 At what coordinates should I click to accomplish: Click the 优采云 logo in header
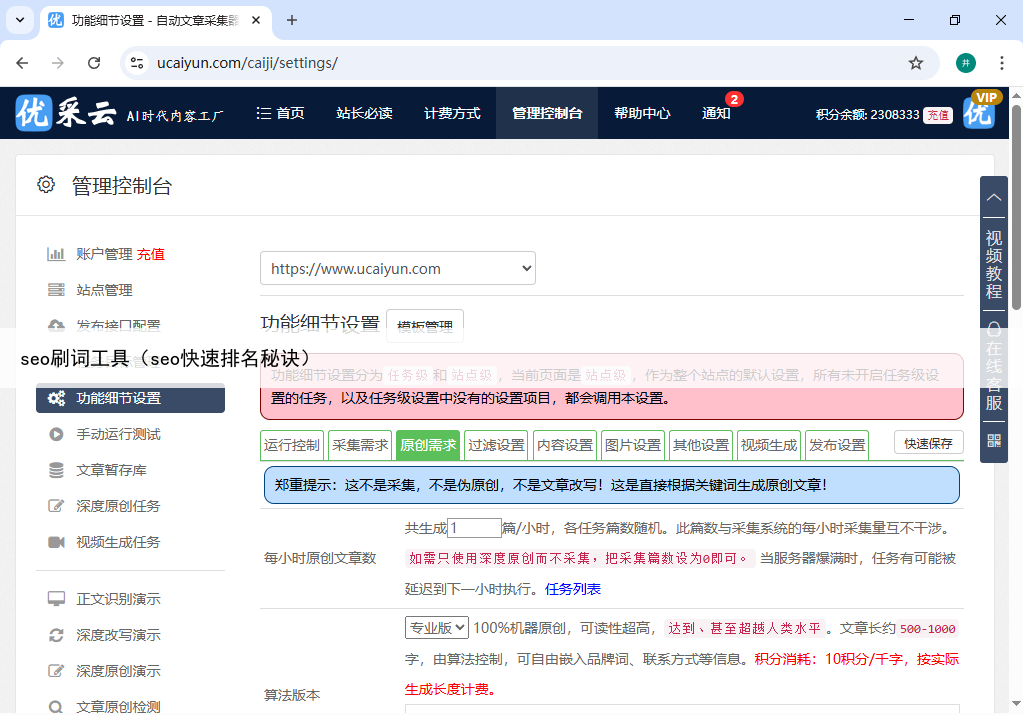click(x=66, y=113)
